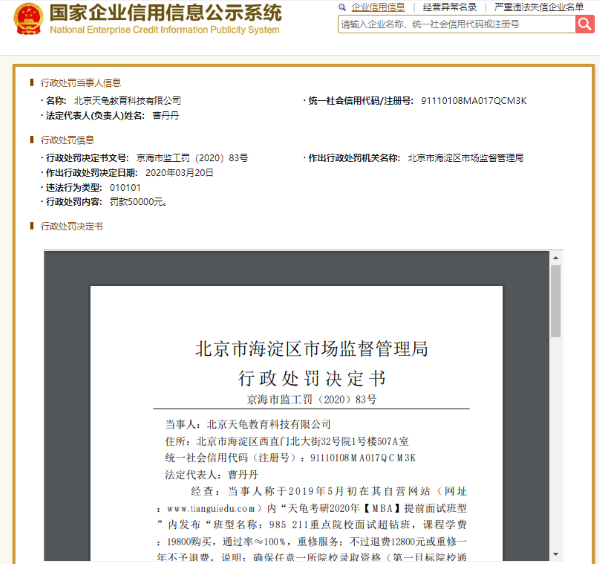Click the website address www.tianguiedu.com in the document
600x564 pixels.
(x=211, y=509)
